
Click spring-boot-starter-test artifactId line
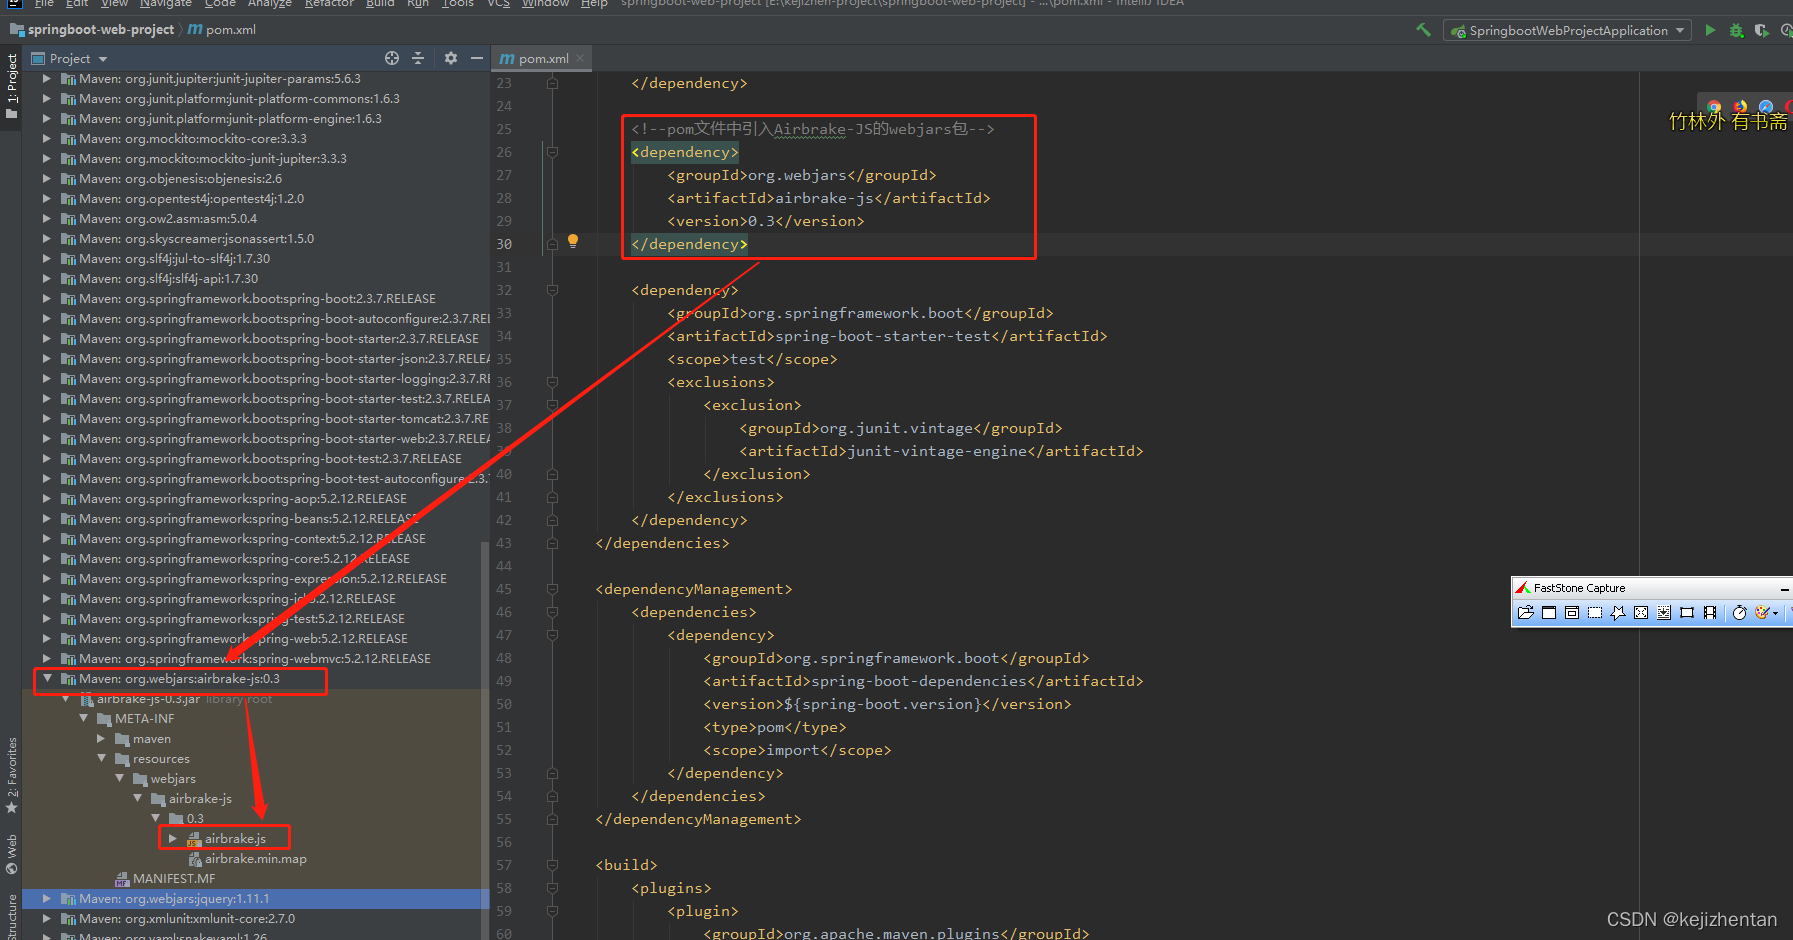tap(887, 336)
